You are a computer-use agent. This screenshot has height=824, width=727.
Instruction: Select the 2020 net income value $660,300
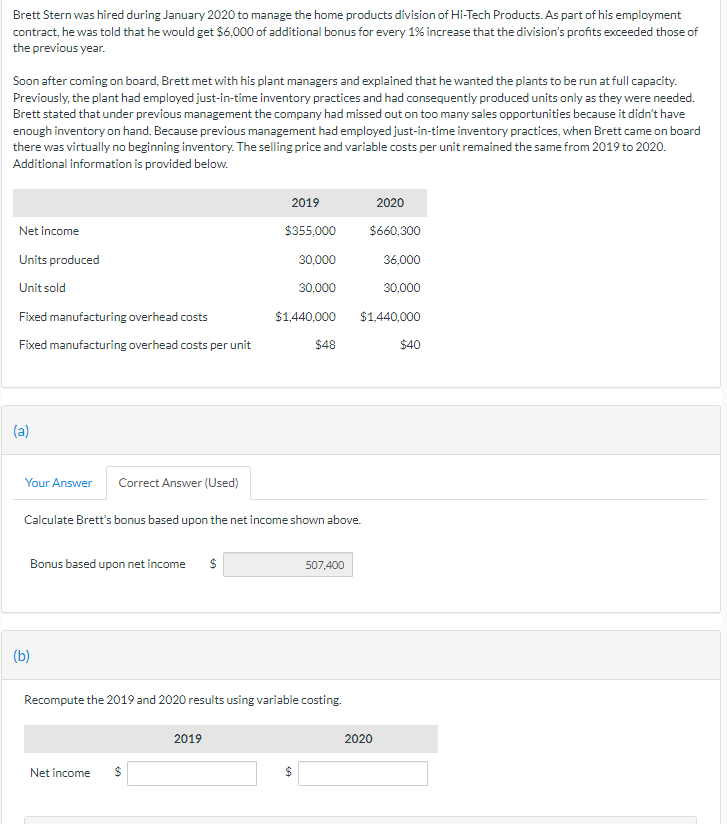click(x=395, y=231)
